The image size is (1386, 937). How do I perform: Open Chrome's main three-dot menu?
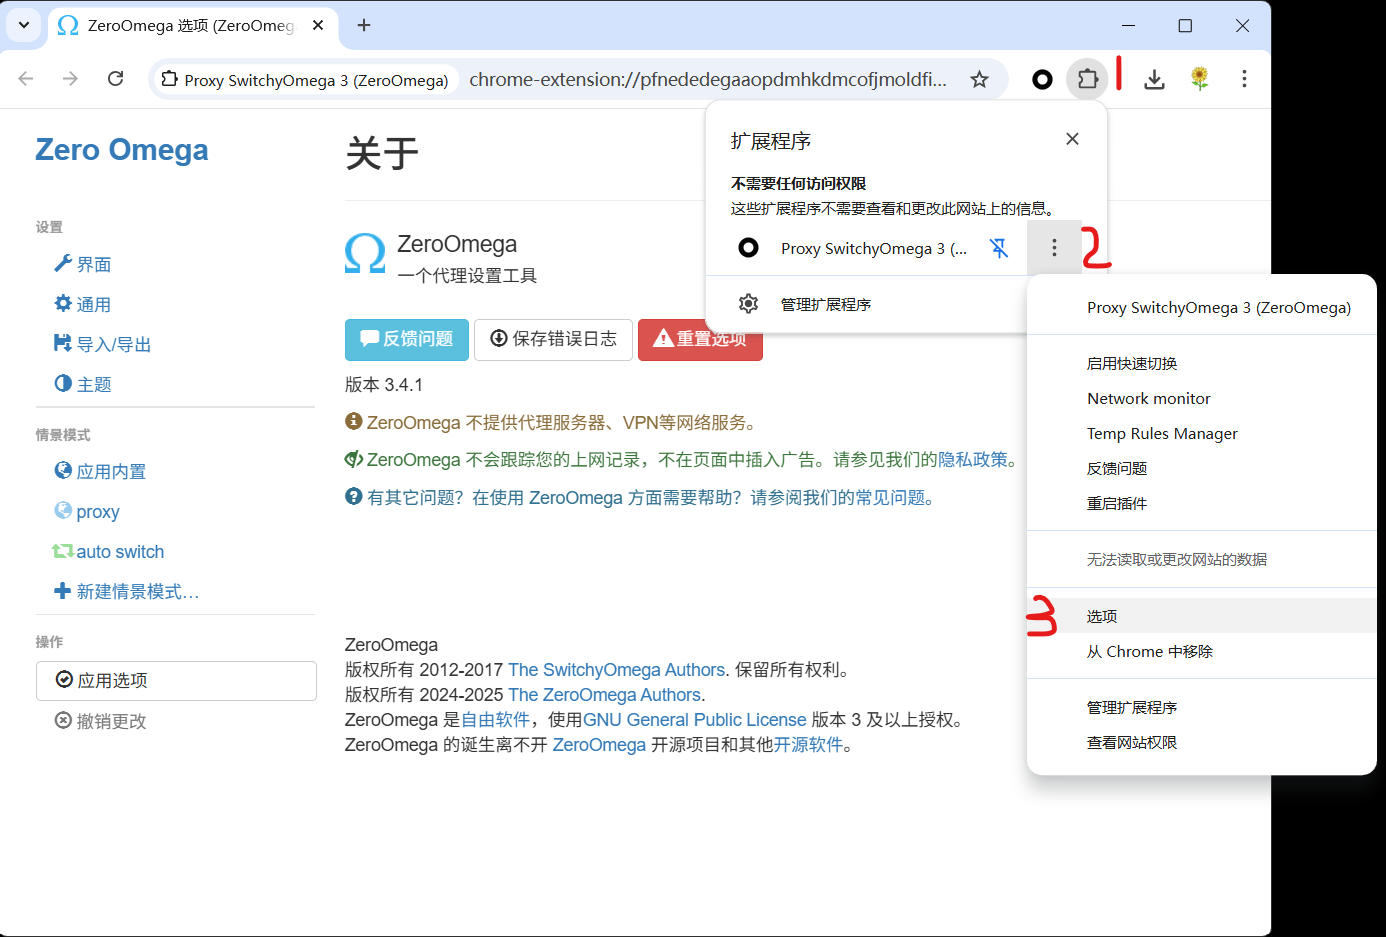click(x=1244, y=79)
